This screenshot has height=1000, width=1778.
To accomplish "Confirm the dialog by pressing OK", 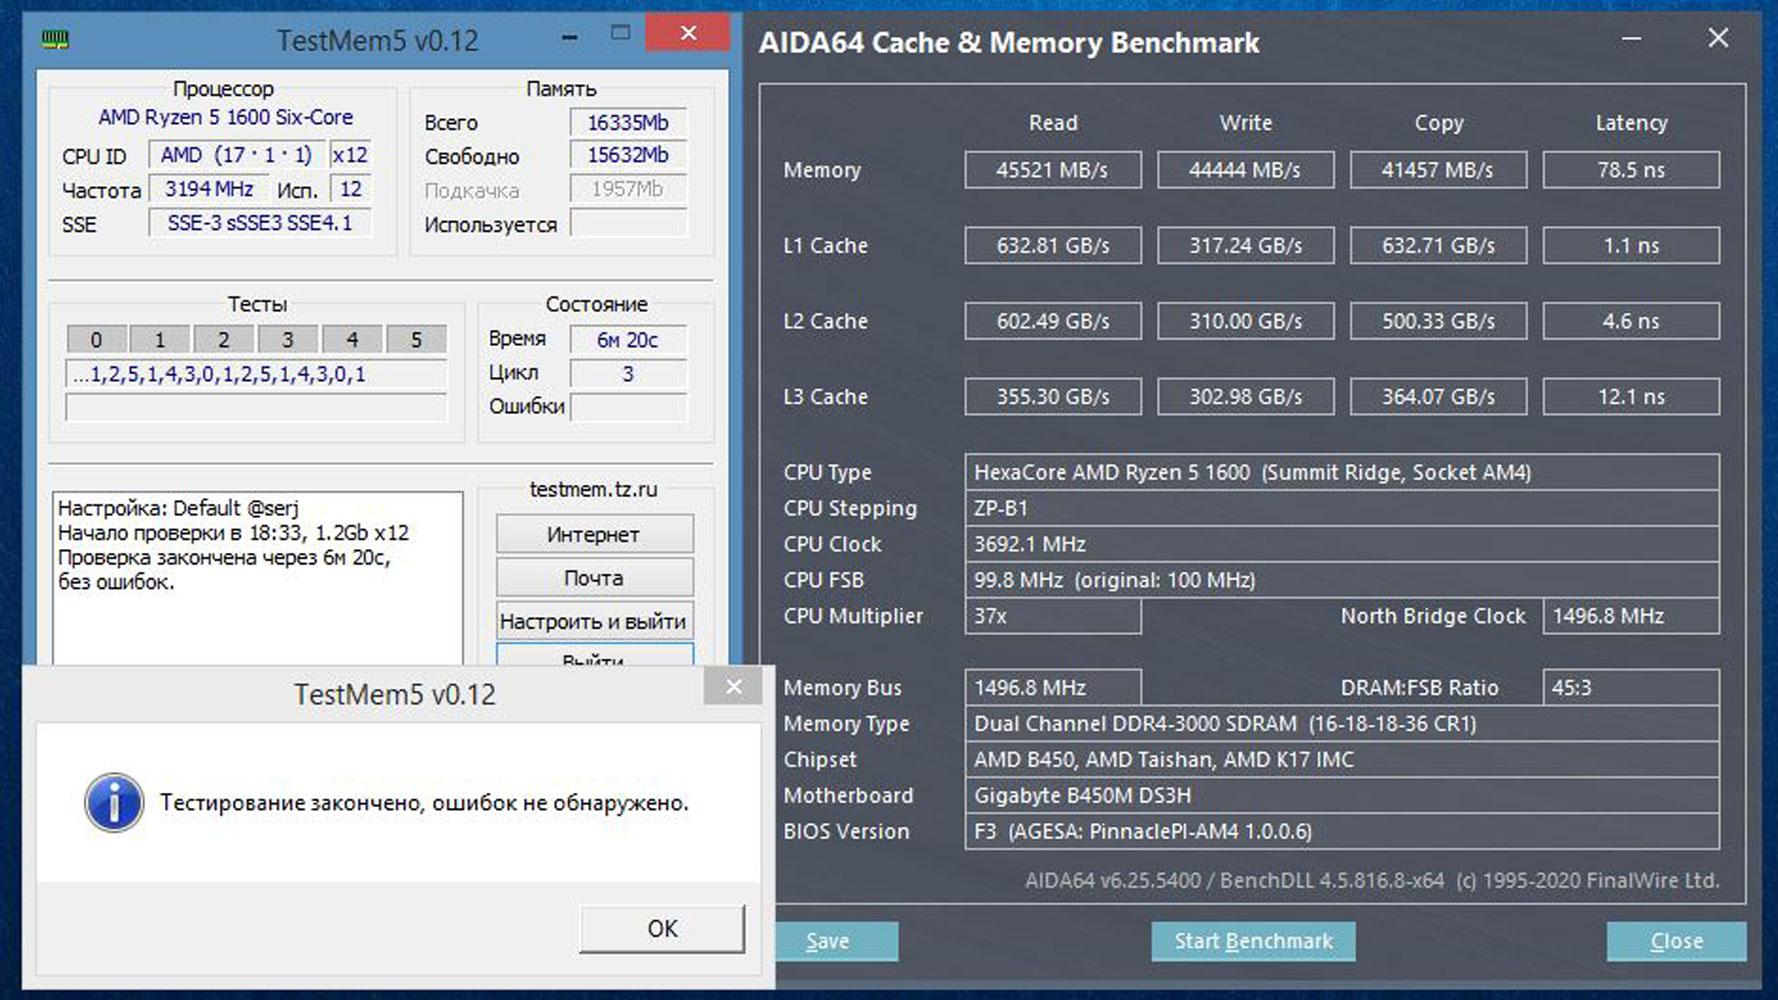I will 662,928.
